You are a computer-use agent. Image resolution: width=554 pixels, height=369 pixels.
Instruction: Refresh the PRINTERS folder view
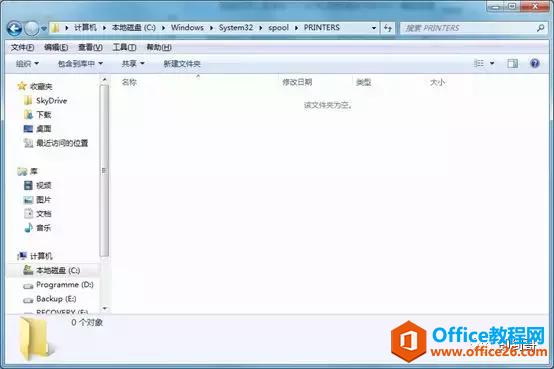click(388, 28)
